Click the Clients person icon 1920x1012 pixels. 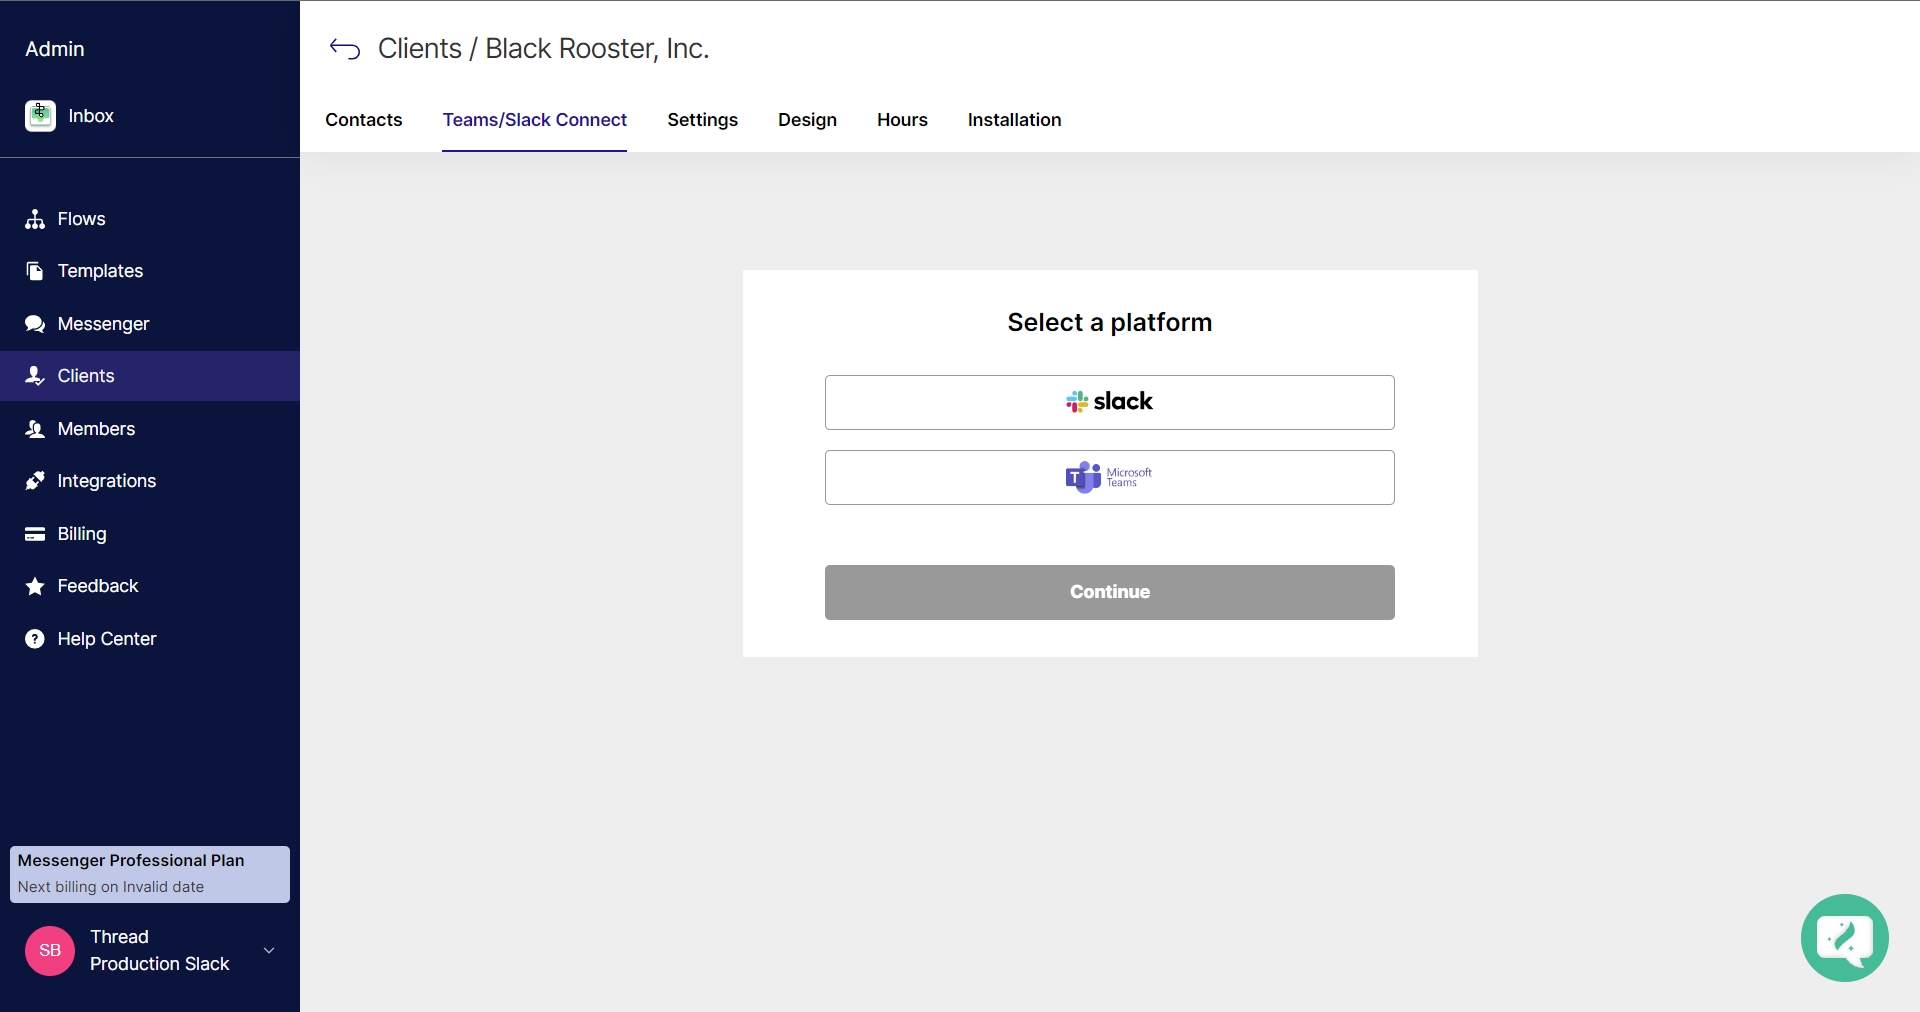pos(35,376)
